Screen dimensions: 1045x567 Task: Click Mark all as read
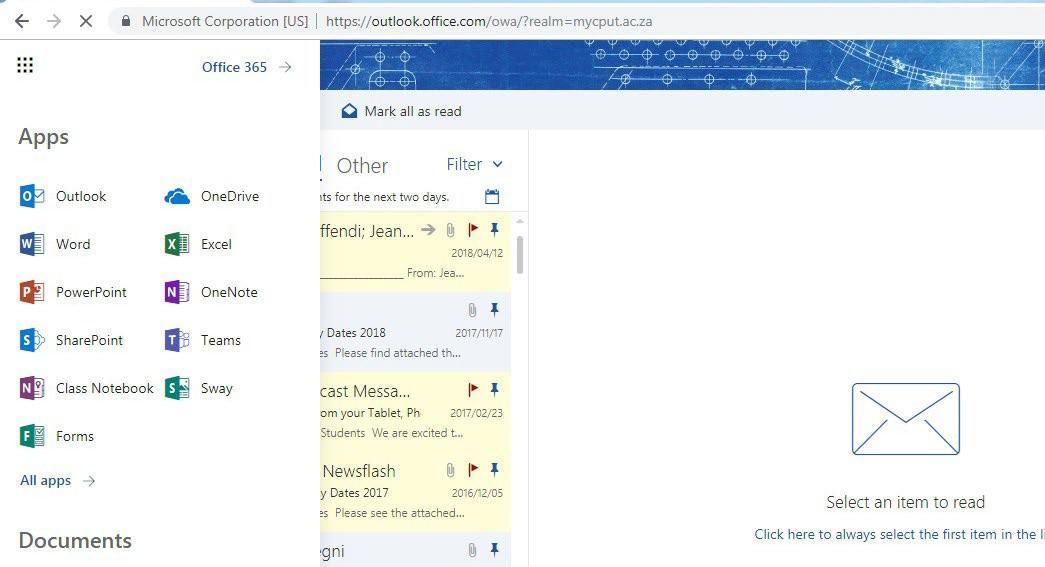click(402, 111)
